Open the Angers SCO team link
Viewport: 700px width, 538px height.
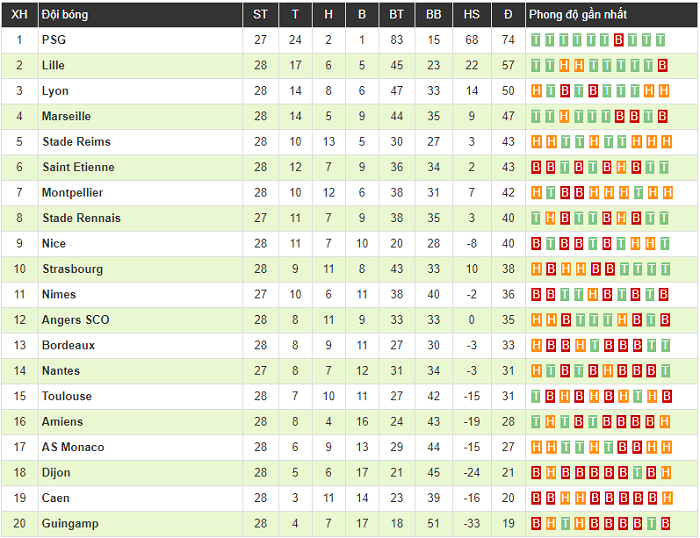76,320
